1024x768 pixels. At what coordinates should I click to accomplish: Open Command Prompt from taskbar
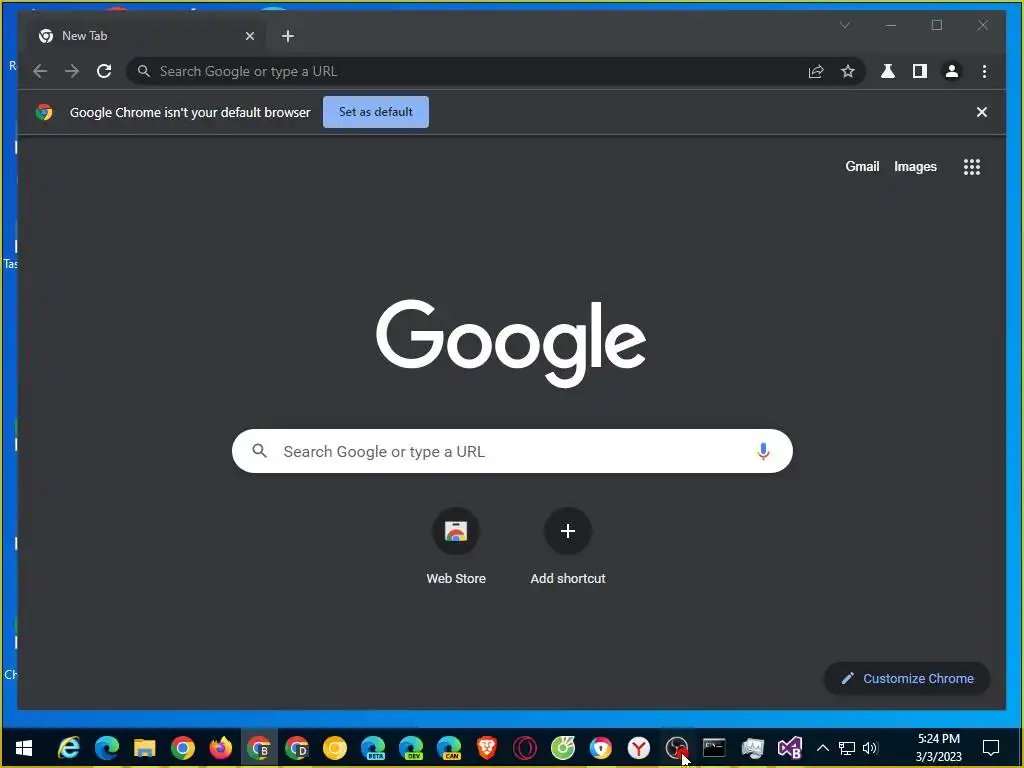(x=714, y=747)
